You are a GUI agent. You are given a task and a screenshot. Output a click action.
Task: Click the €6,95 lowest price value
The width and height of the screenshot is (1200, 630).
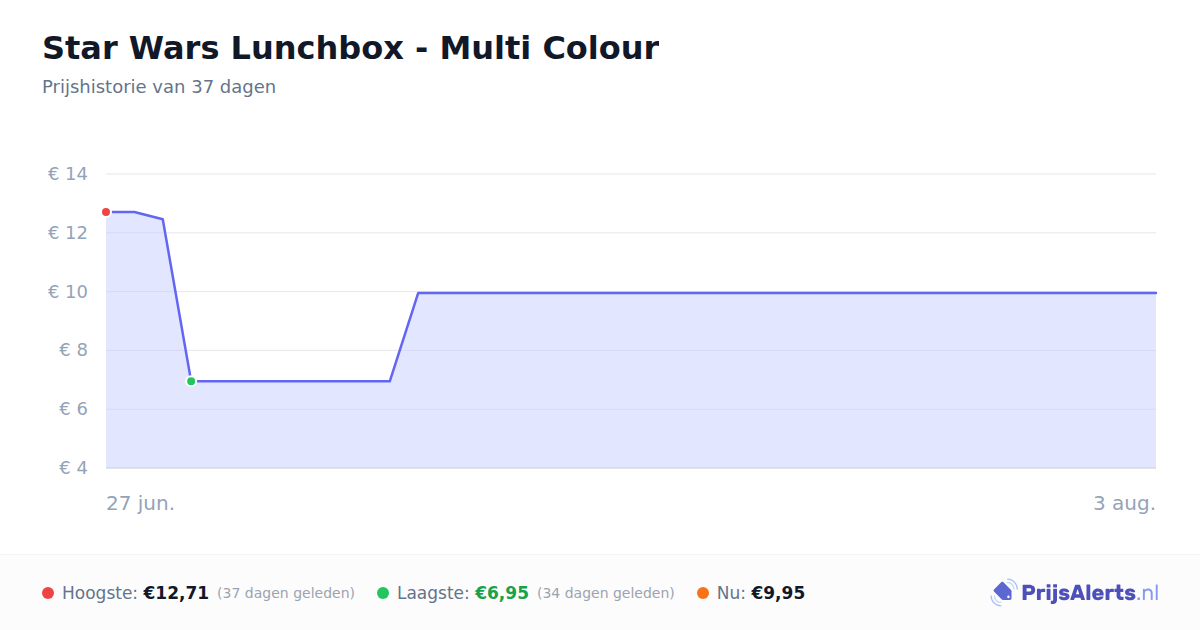502,593
